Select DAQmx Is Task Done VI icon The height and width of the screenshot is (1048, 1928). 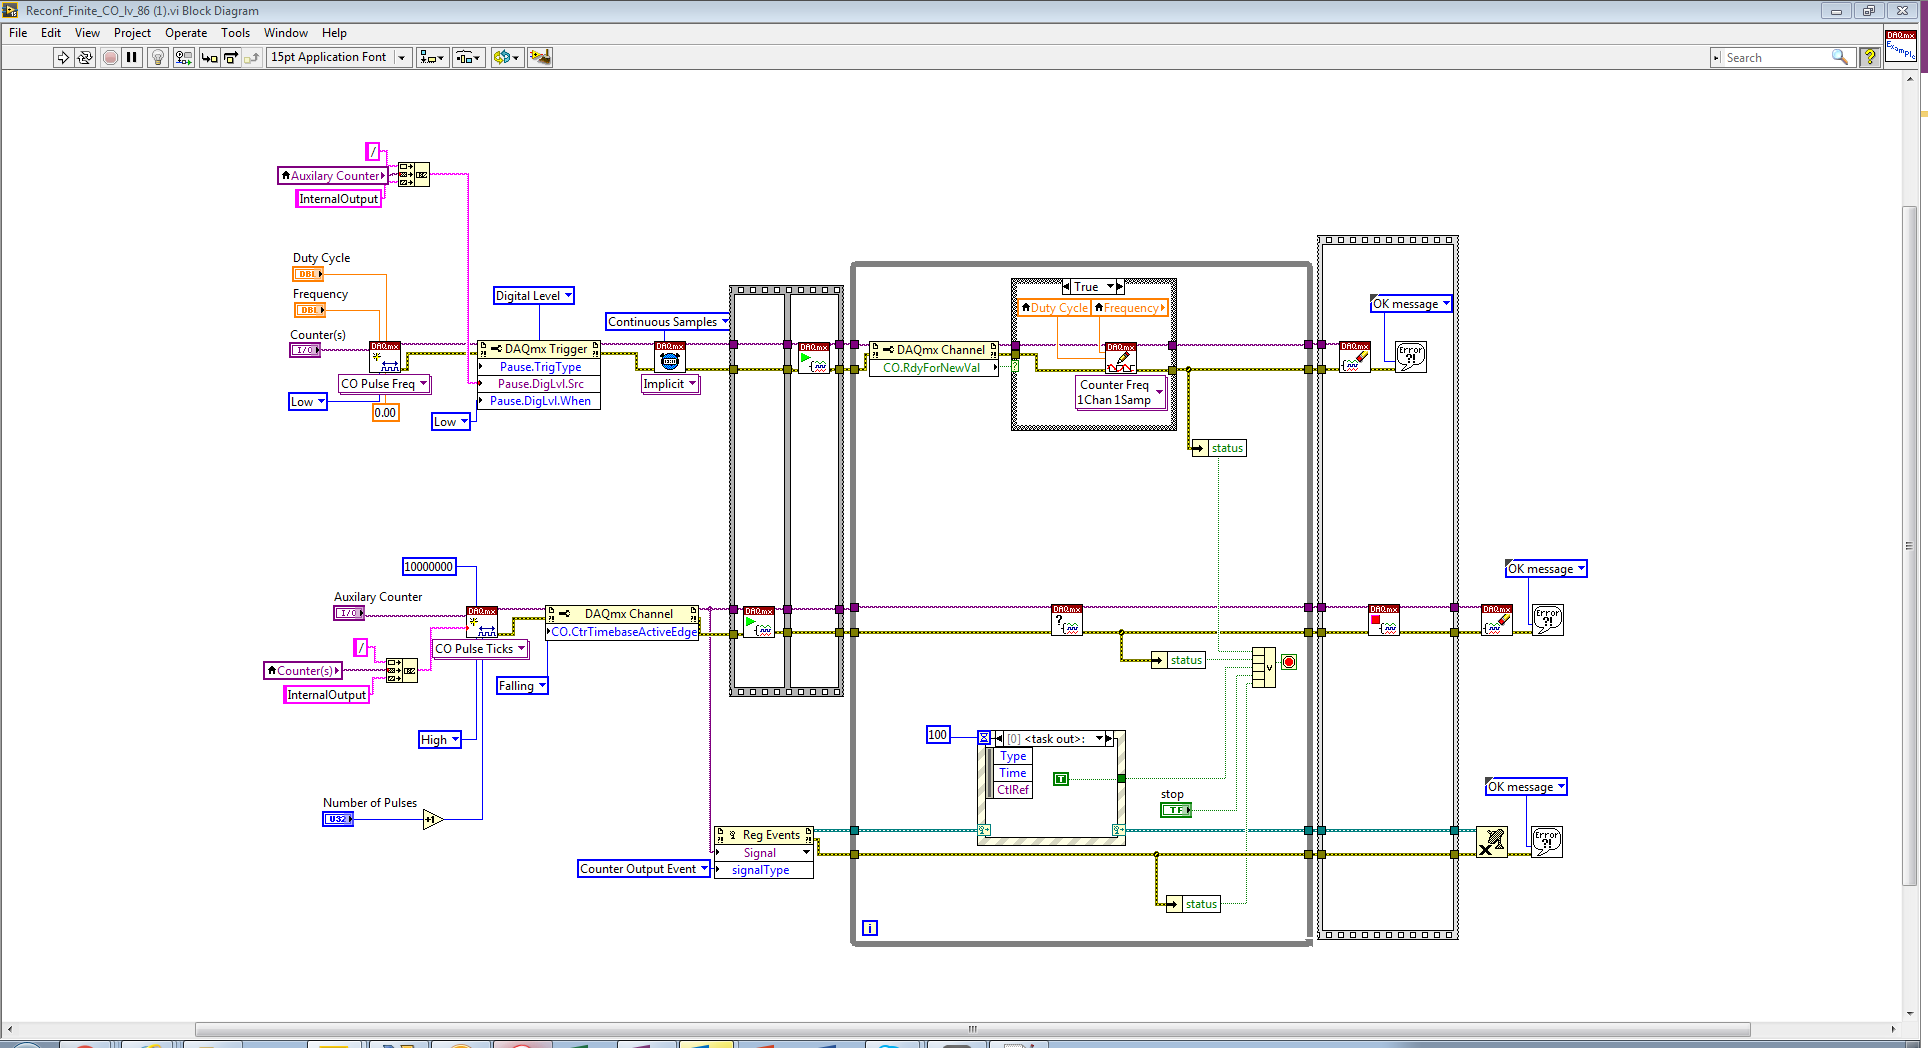(x=1067, y=620)
